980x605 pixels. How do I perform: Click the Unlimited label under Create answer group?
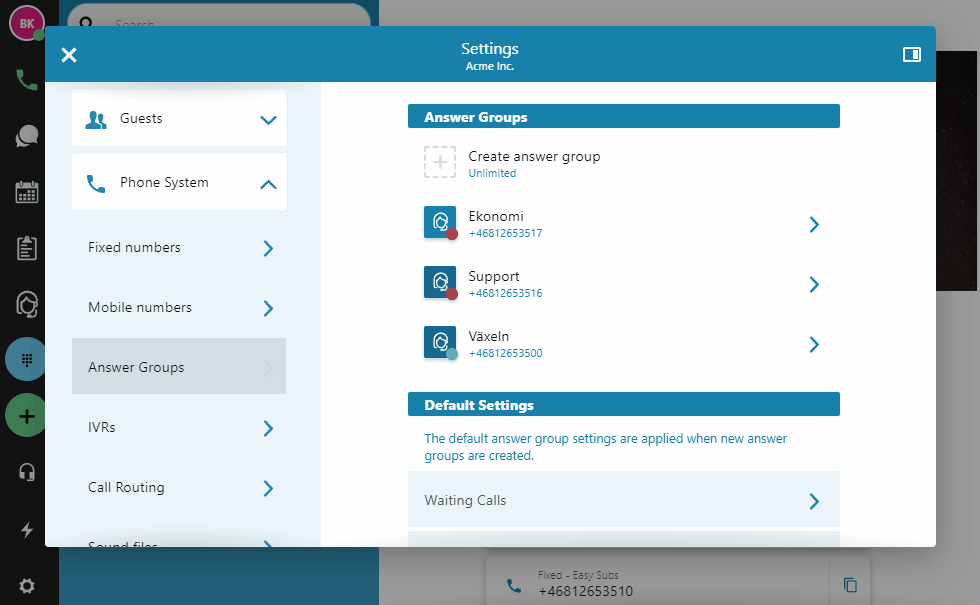click(492, 173)
